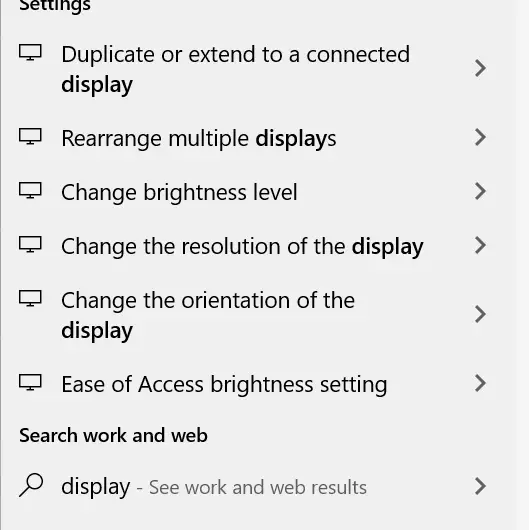Expand chevron for Change brightness level

tap(480, 191)
